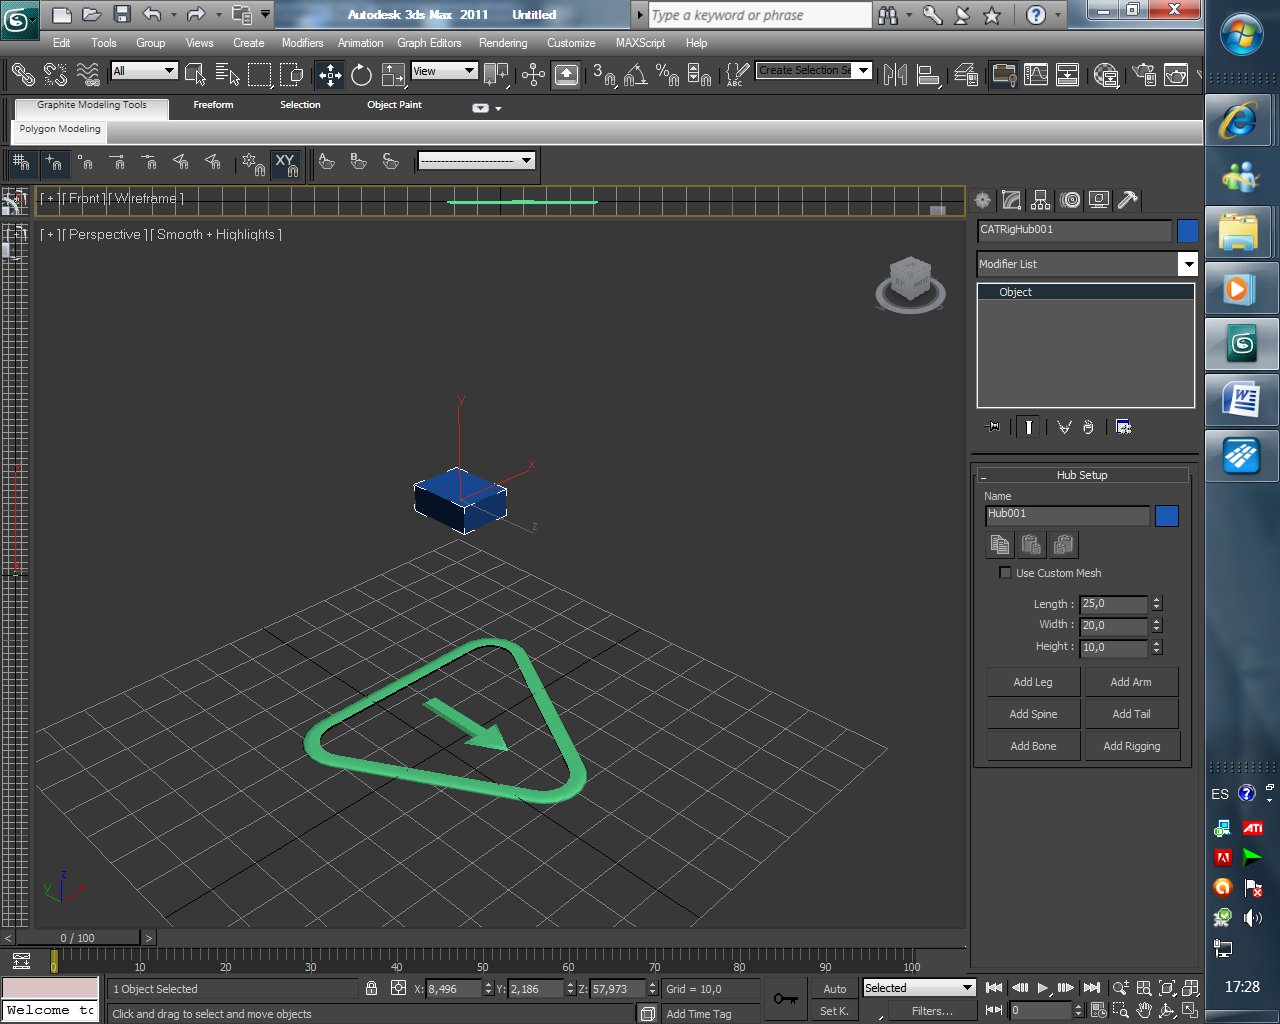Screen dimensions: 1280x1024
Task: Toggle Window/Crossing selection mode
Action: 292,75
